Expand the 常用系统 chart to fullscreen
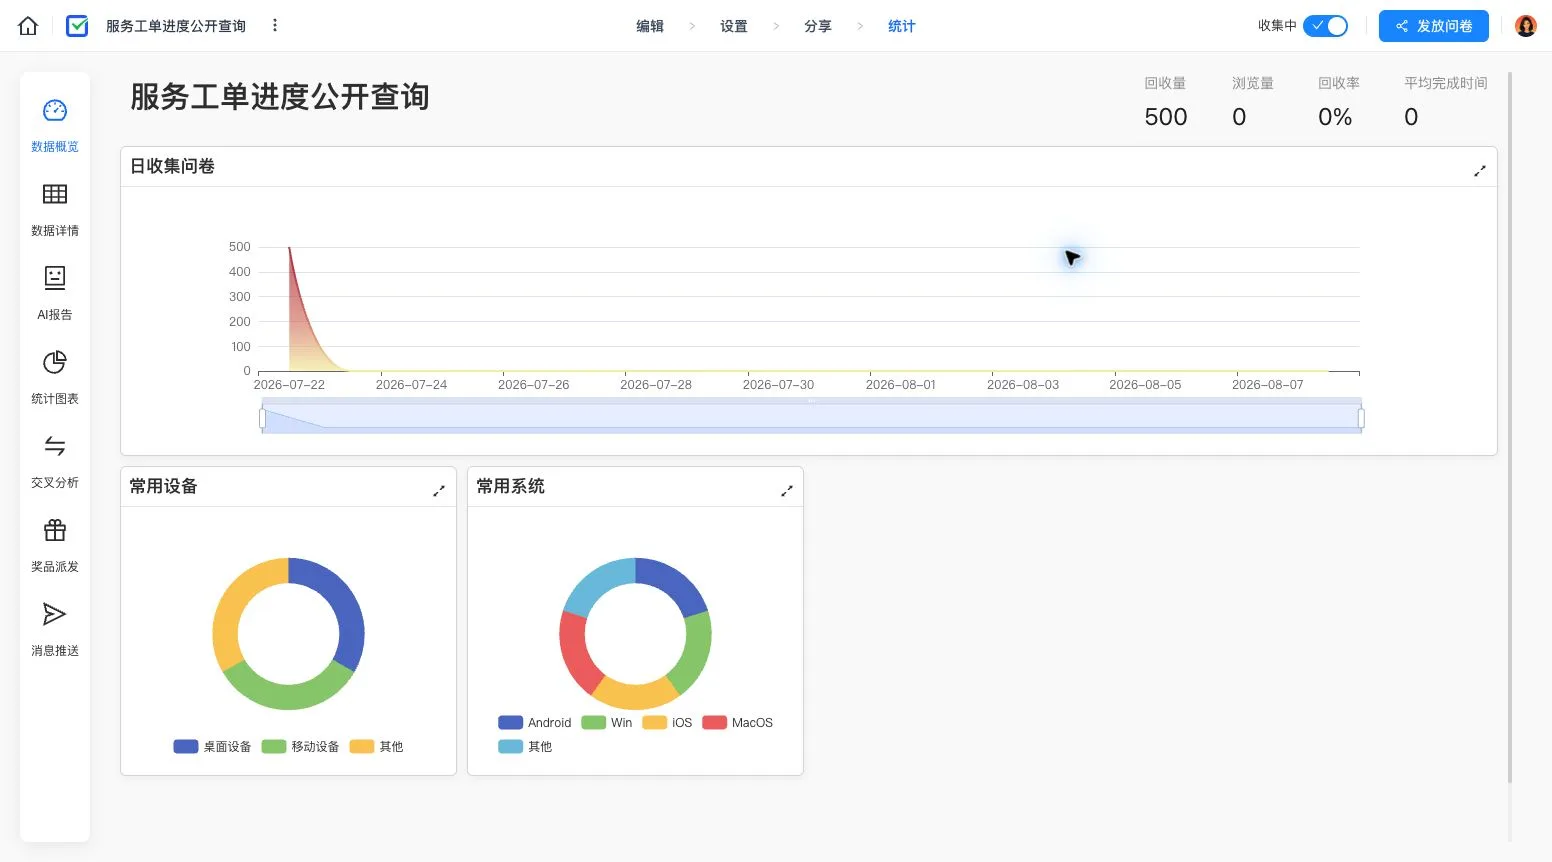The height and width of the screenshot is (862, 1552). (786, 491)
